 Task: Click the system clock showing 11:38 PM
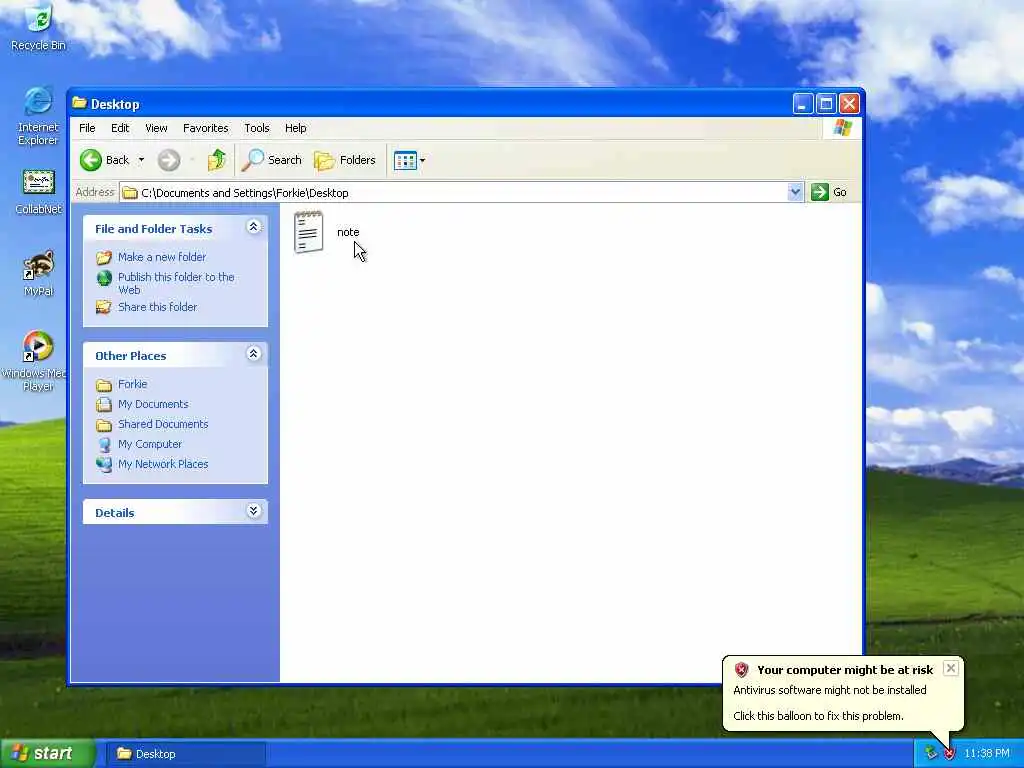pos(987,754)
